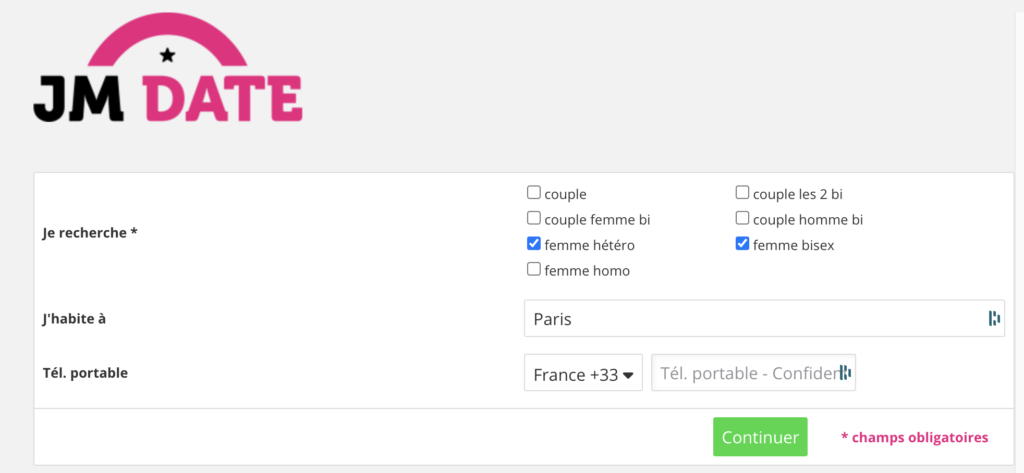Screen dimensions: 1024x473
Task: Click the password manager icon in the Paris field
Action: click(994, 319)
